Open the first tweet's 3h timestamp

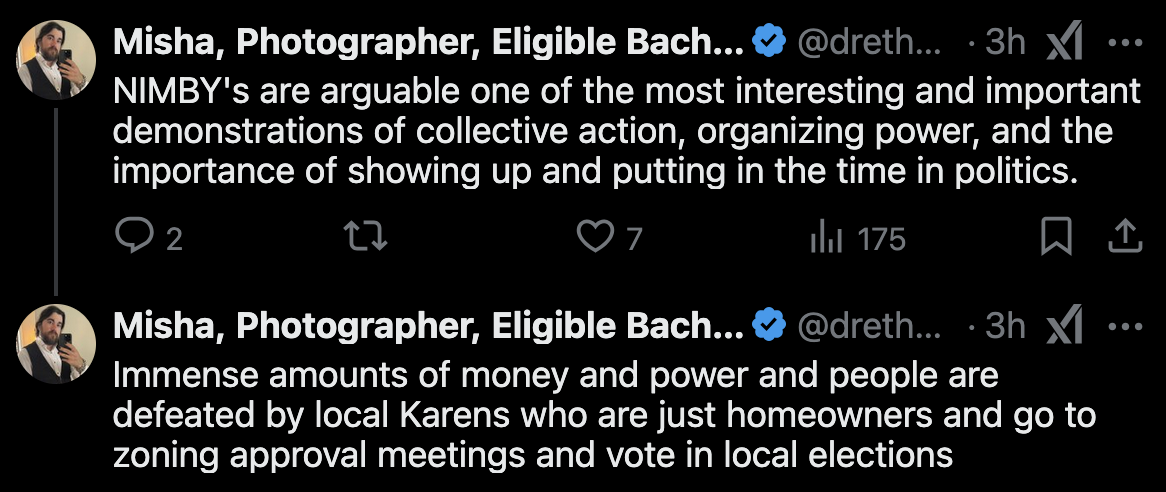click(x=1005, y=42)
